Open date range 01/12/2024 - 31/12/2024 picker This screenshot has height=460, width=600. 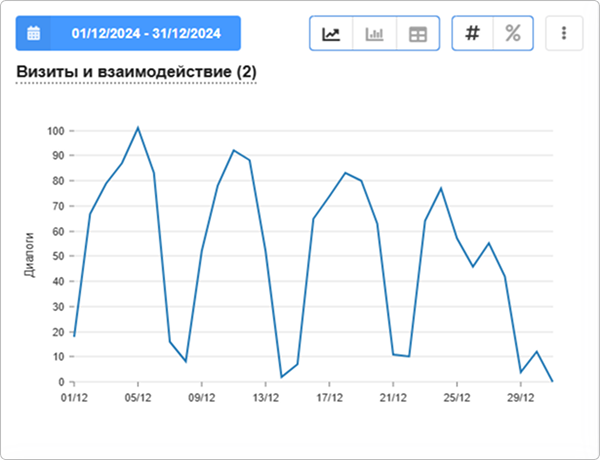pos(146,33)
